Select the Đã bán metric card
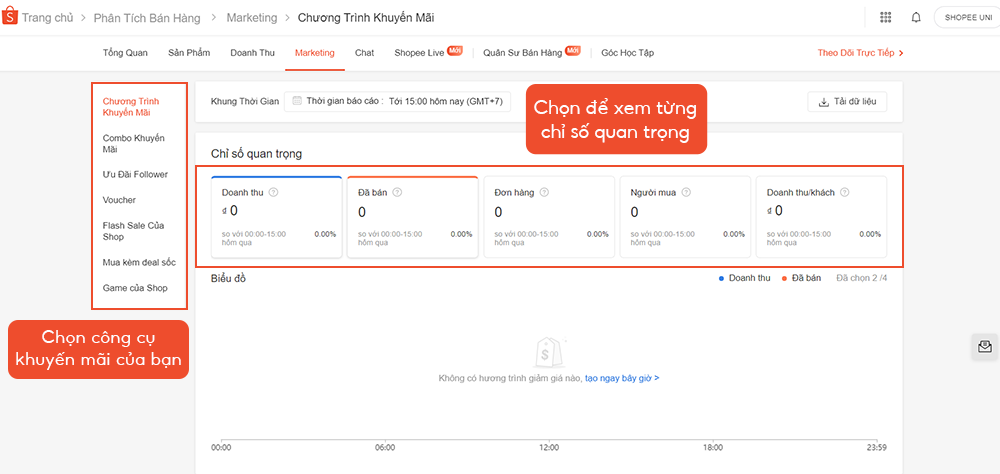This screenshot has height=474, width=1000. [x=413, y=217]
